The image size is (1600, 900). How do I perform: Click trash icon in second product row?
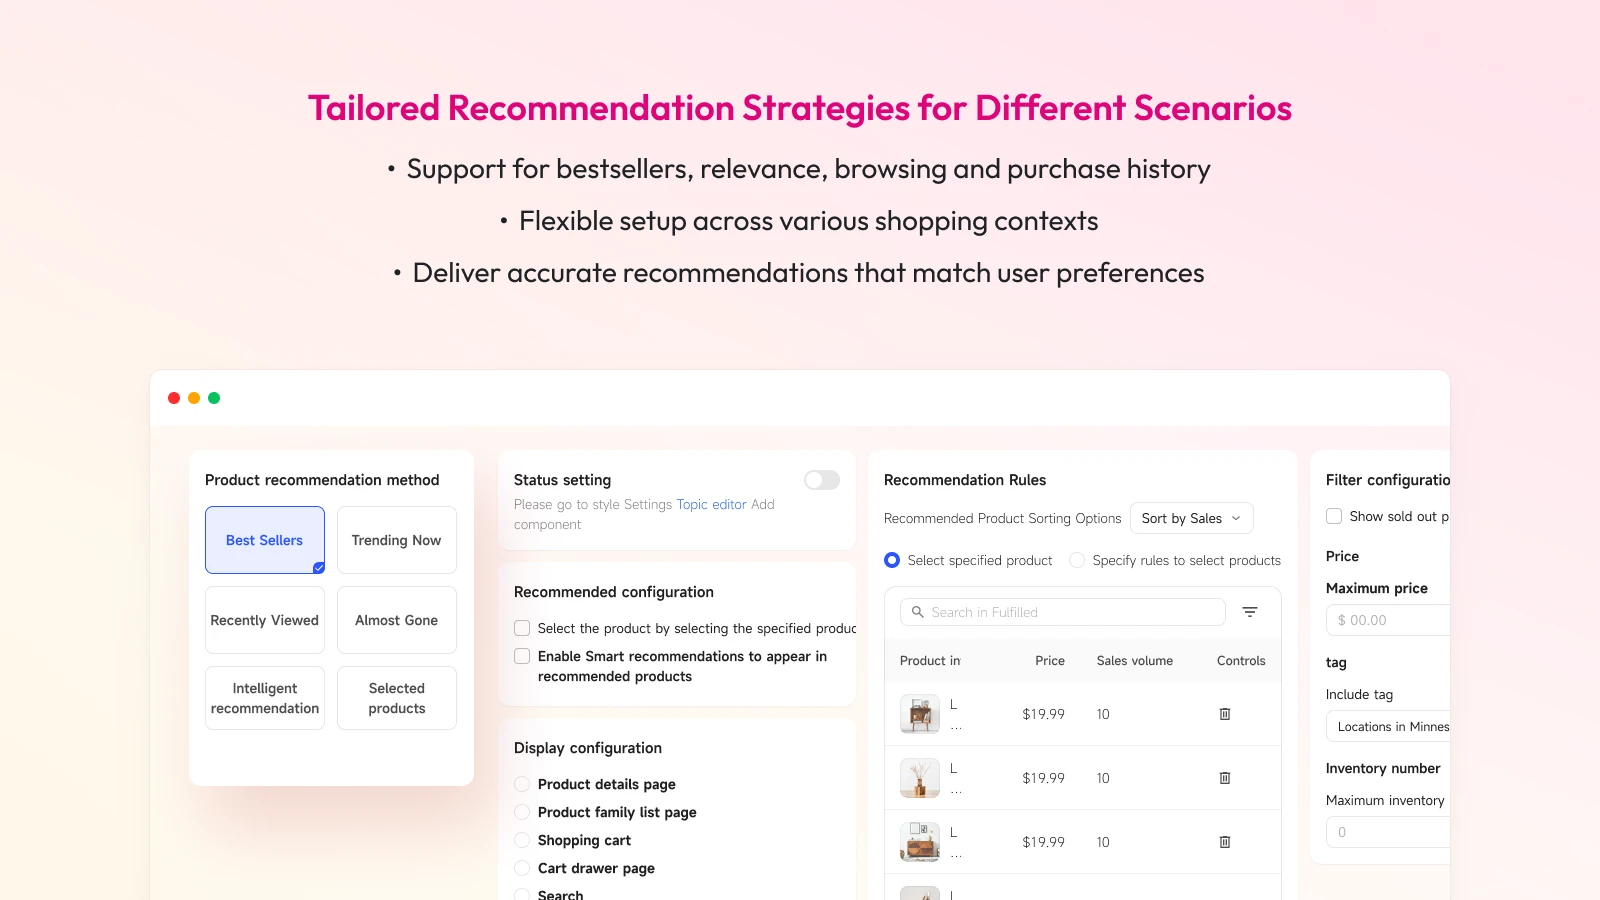[x=1225, y=778]
